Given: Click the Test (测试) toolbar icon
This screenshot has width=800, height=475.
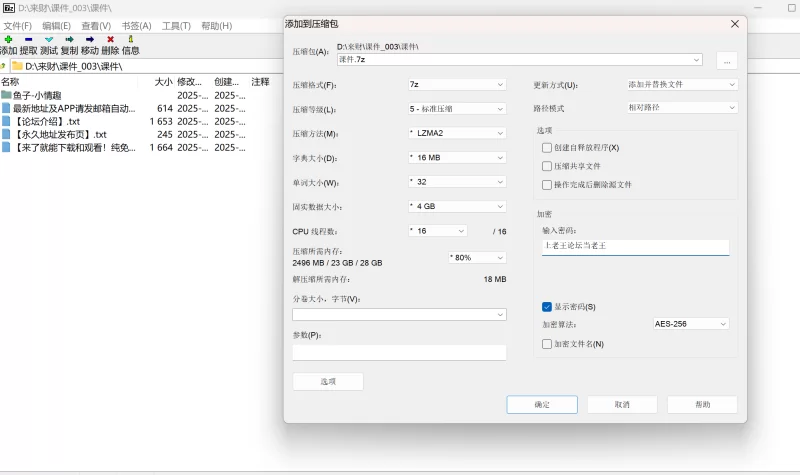Looking at the screenshot, I should 49,39.
